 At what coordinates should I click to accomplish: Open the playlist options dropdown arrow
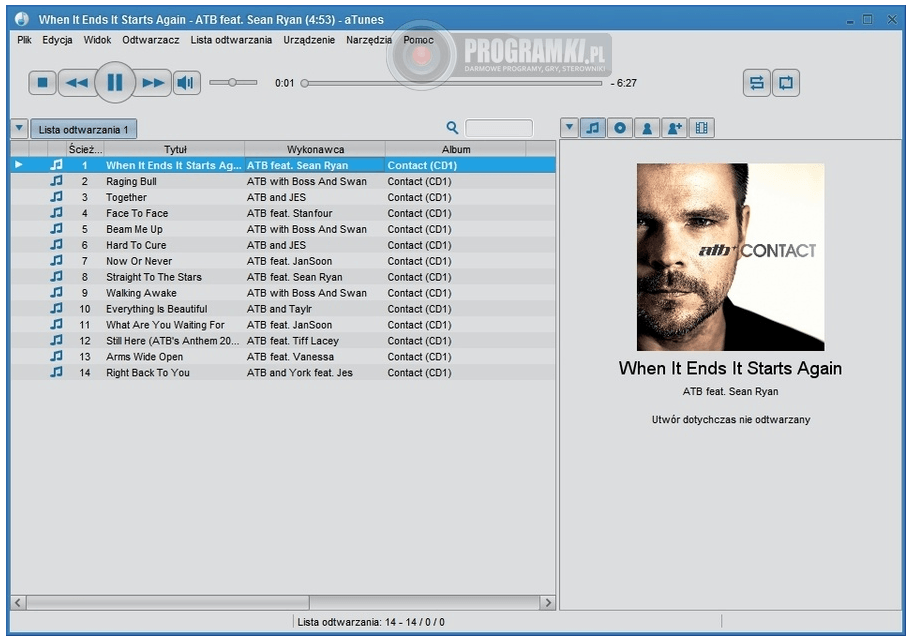pyautogui.click(x=19, y=128)
